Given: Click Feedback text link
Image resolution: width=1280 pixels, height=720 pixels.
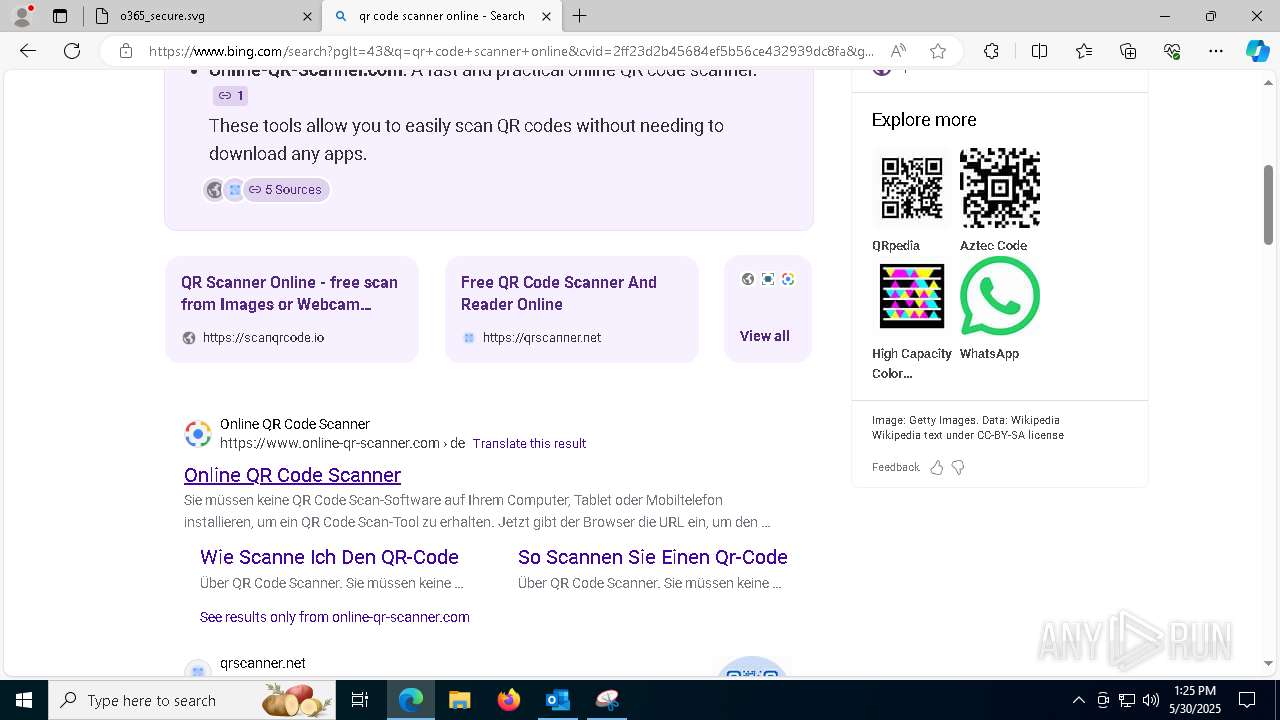Looking at the screenshot, I should point(895,467).
